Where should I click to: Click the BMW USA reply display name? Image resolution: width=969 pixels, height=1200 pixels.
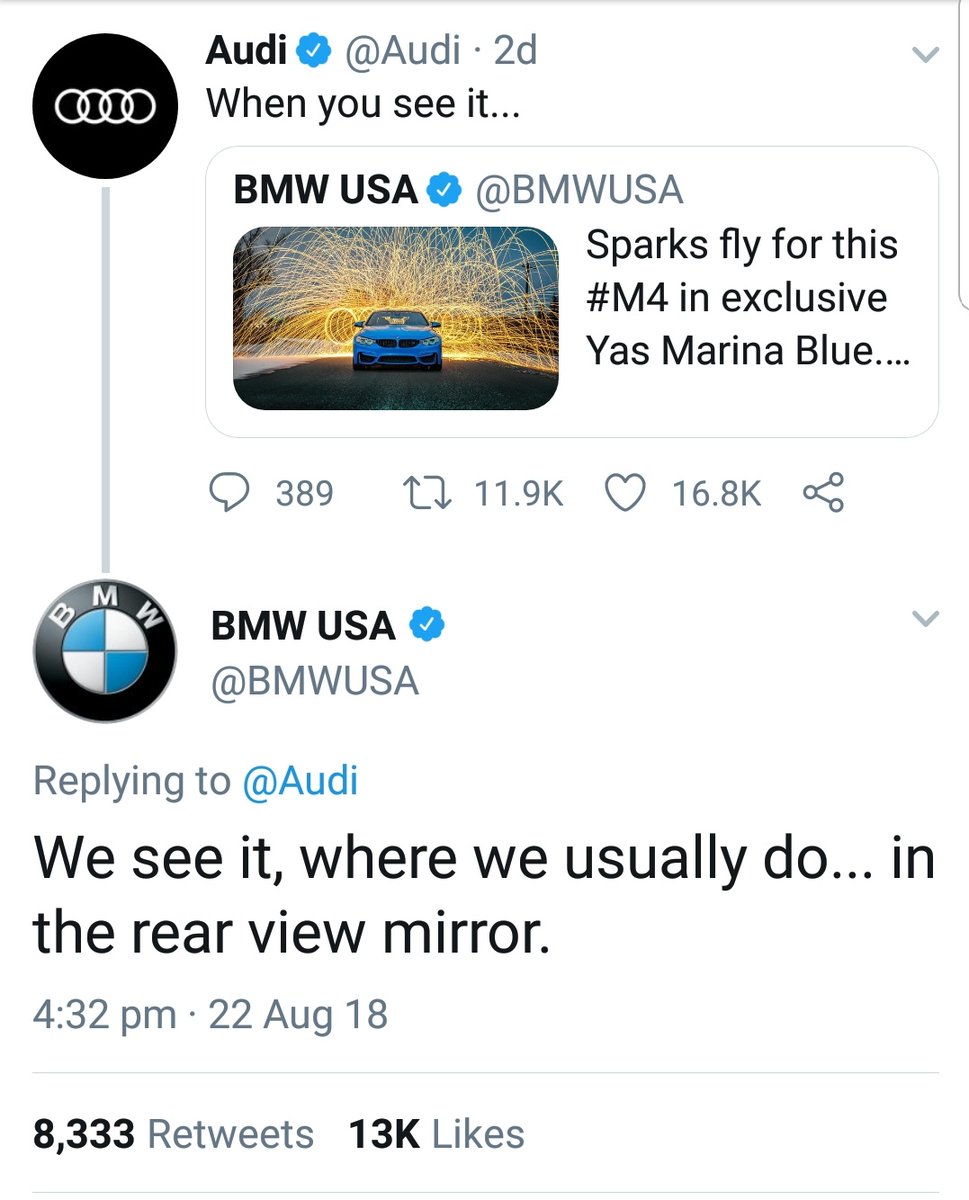(x=303, y=626)
